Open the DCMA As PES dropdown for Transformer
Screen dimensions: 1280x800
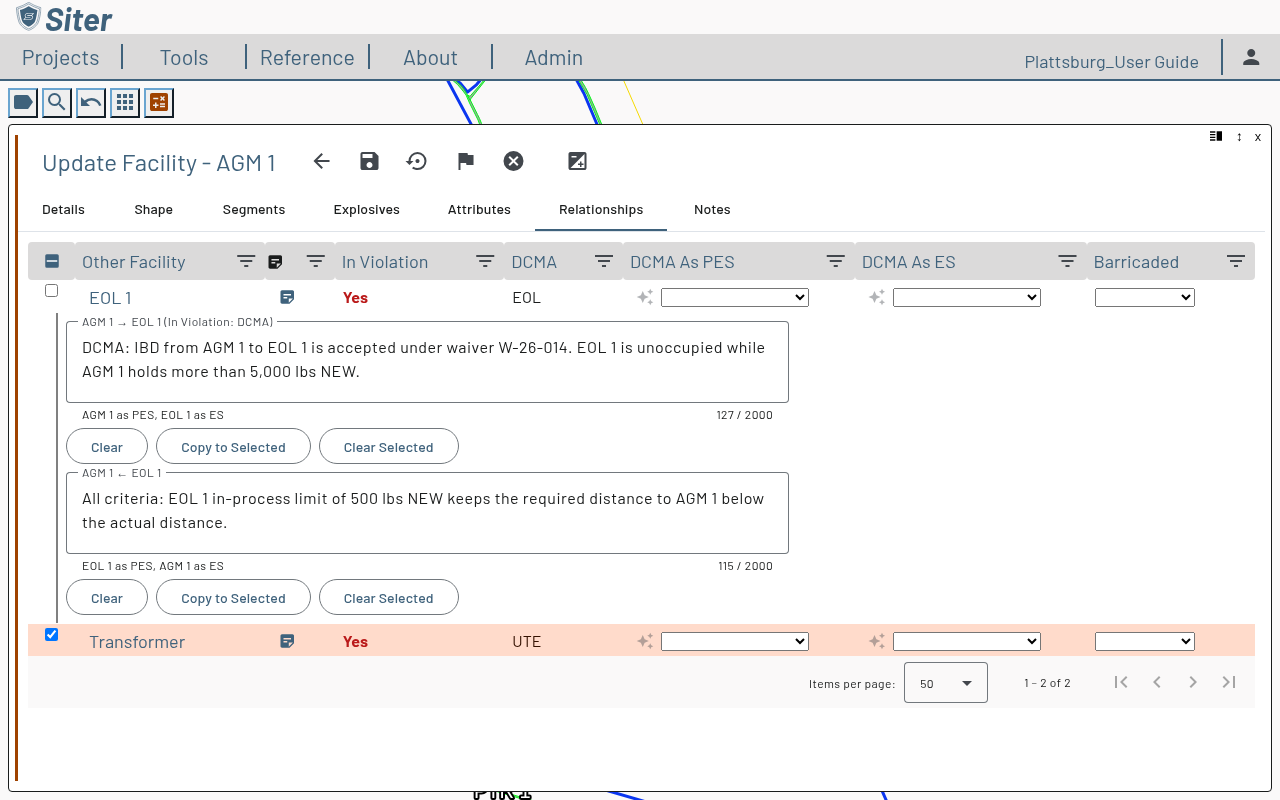pos(735,641)
